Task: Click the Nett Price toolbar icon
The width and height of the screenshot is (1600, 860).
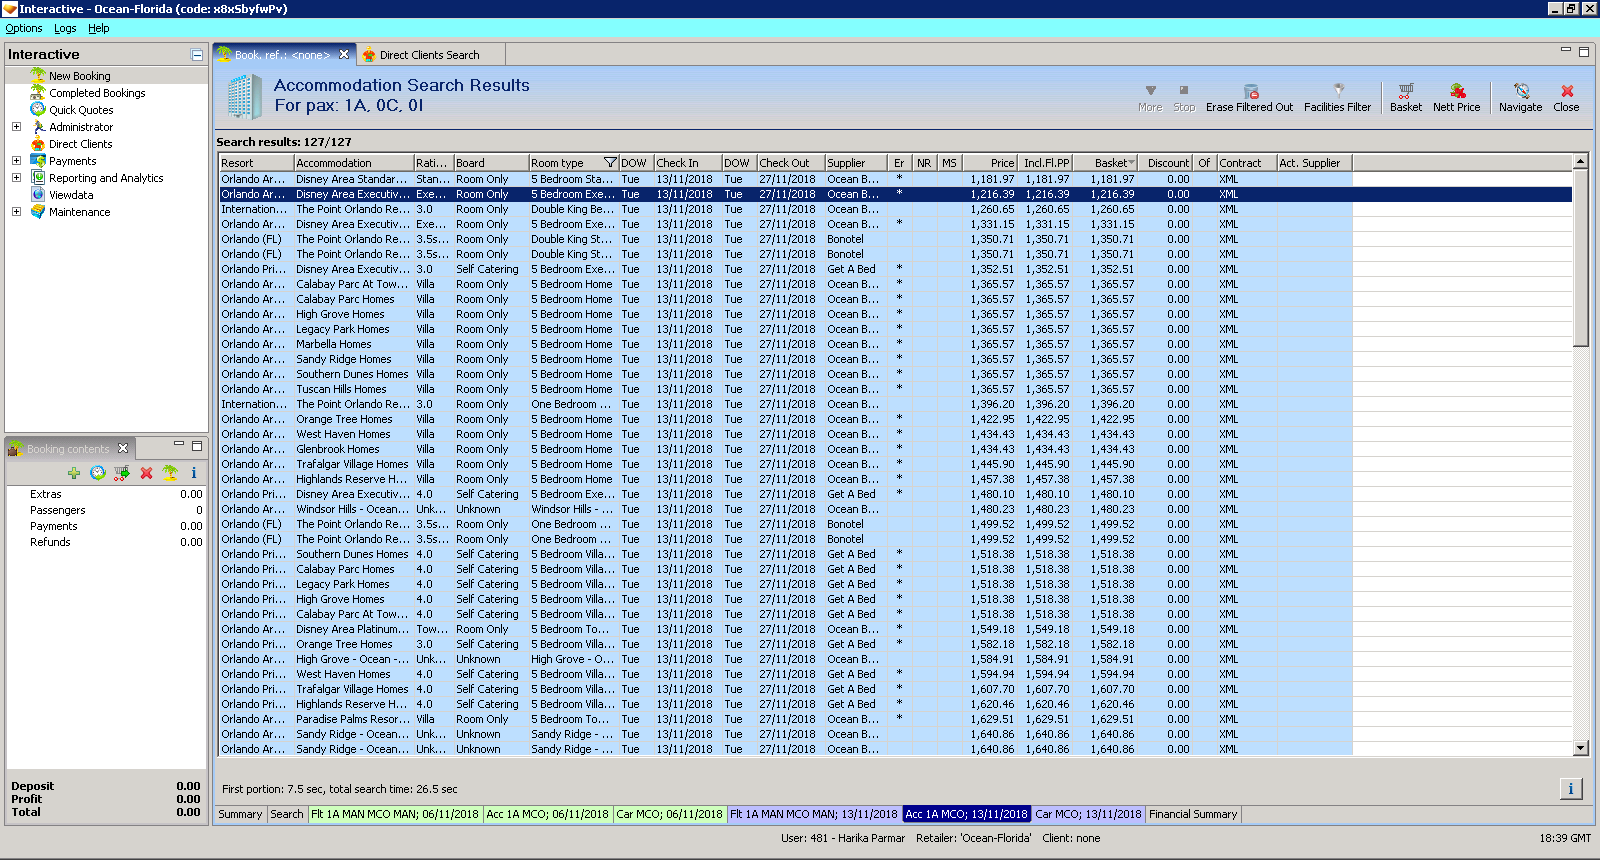Action: 1456,91
